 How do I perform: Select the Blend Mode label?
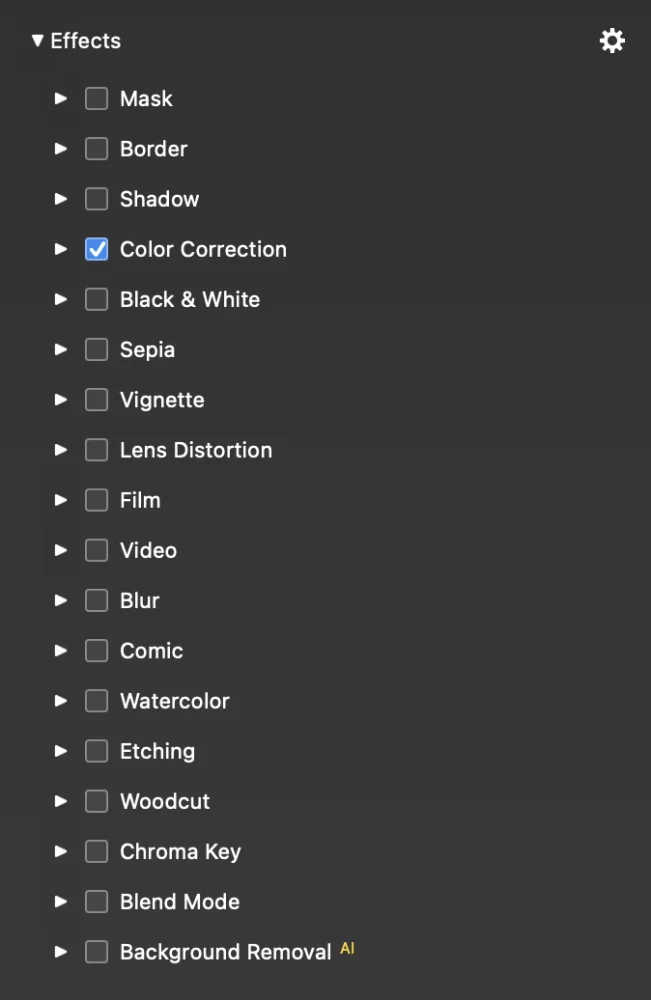(180, 902)
